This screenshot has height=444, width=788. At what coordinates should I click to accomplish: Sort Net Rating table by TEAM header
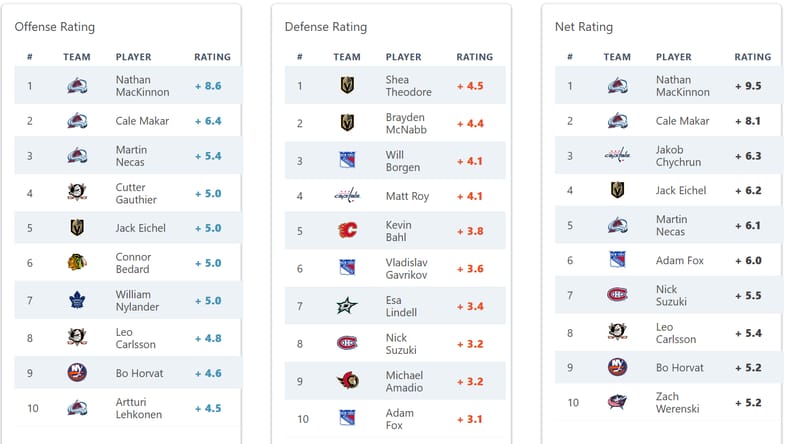[617, 57]
